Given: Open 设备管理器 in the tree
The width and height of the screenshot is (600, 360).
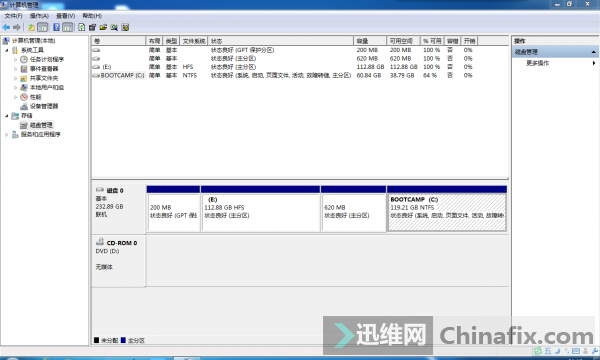Looking at the screenshot, I should [44, 106].
